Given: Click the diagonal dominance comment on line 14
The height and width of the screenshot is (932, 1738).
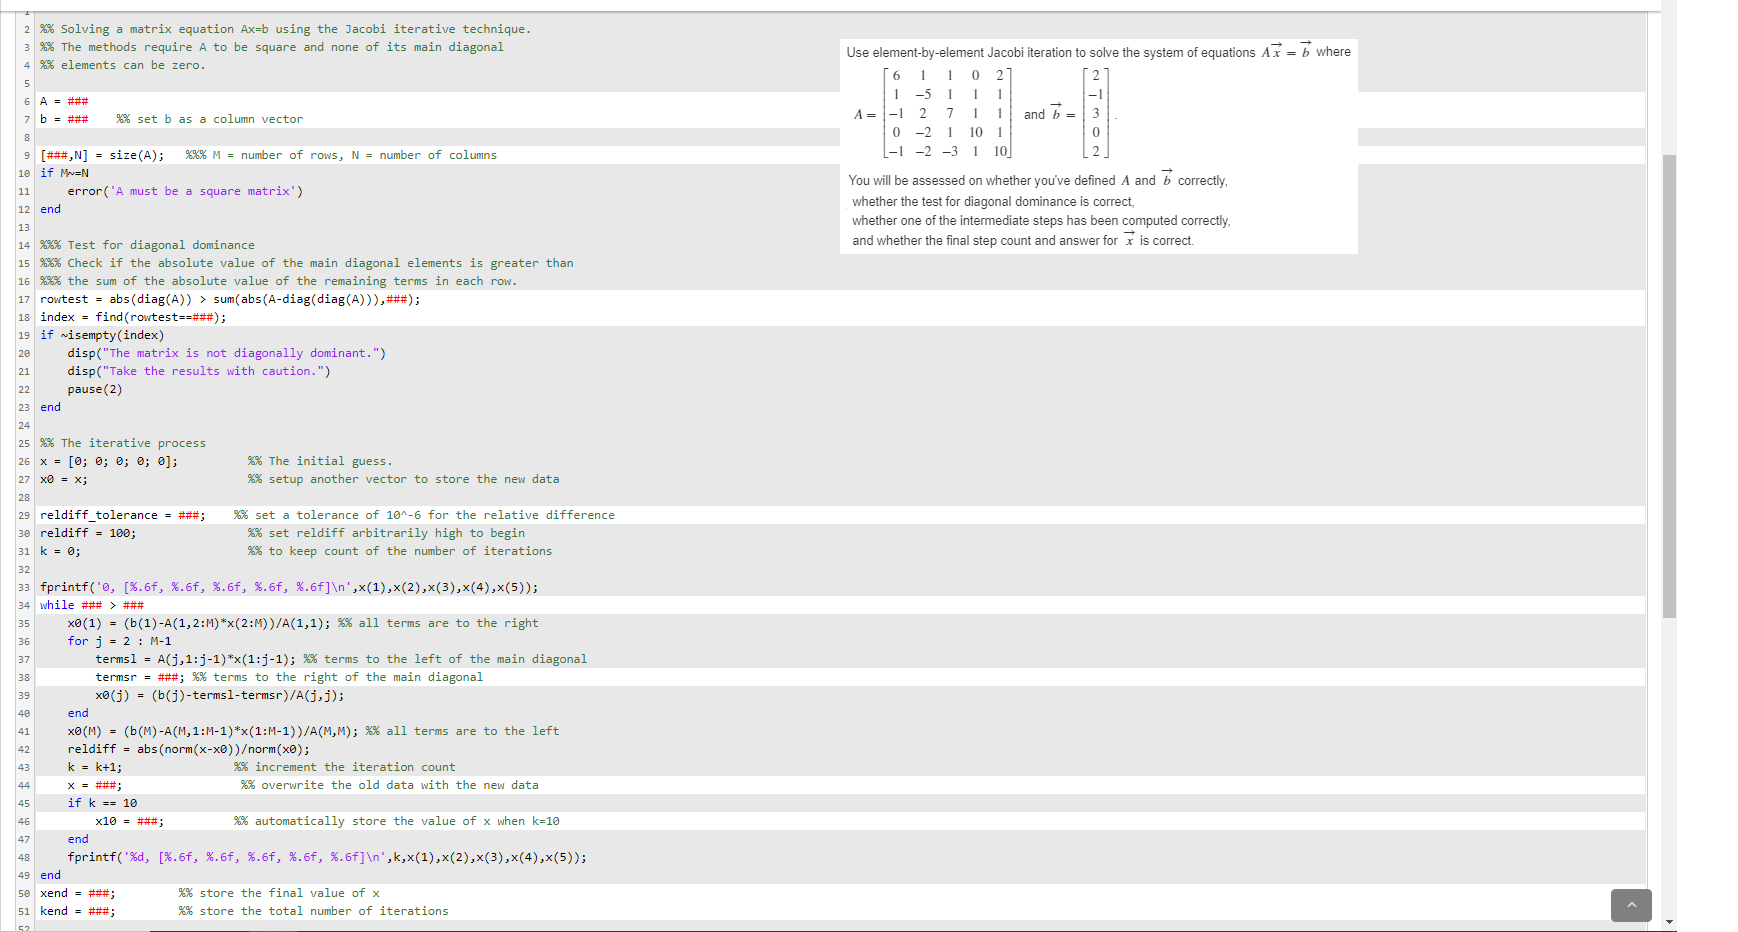Looking at the screenshot, I should (x=146, y=244).
